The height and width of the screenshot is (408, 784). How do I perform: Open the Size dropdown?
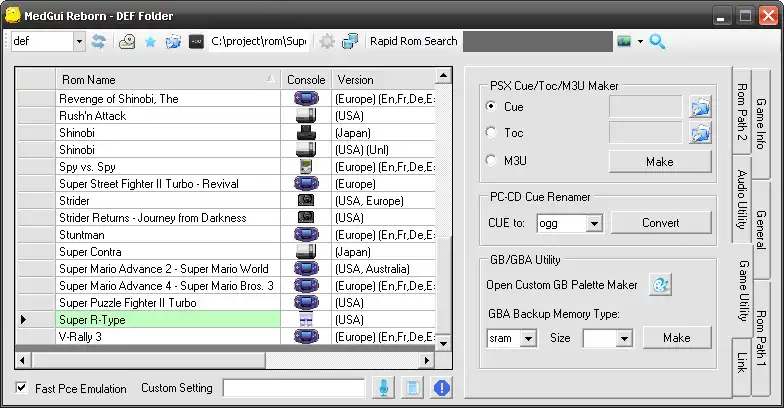(x=624, y=338)
